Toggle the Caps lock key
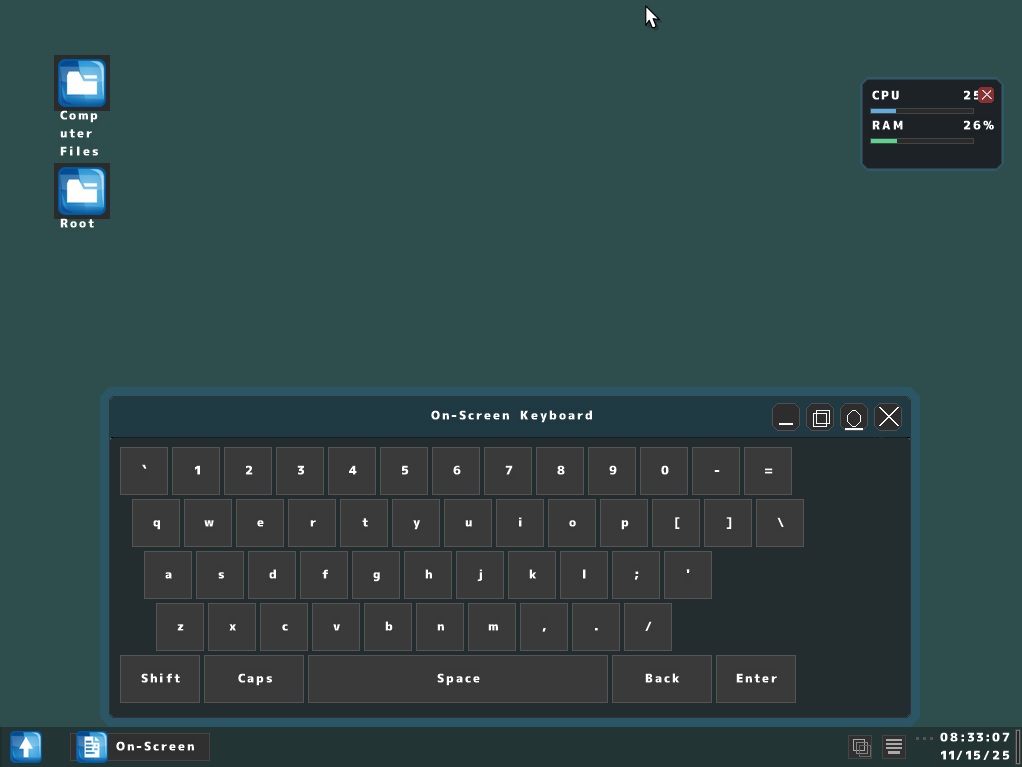1022x767 pixels. (253, 678)
